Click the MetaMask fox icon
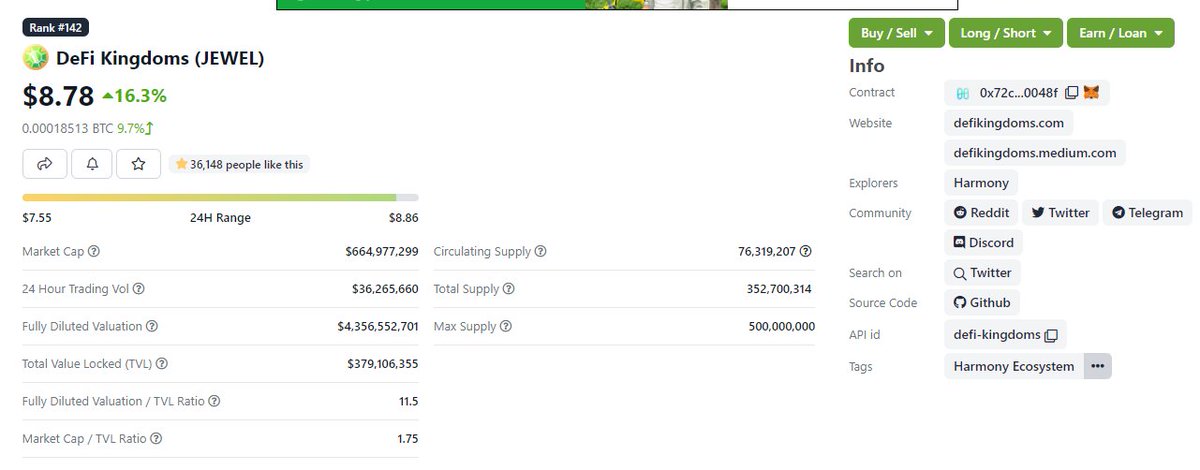1200x470 pixels. click(x=1091, y=93)
